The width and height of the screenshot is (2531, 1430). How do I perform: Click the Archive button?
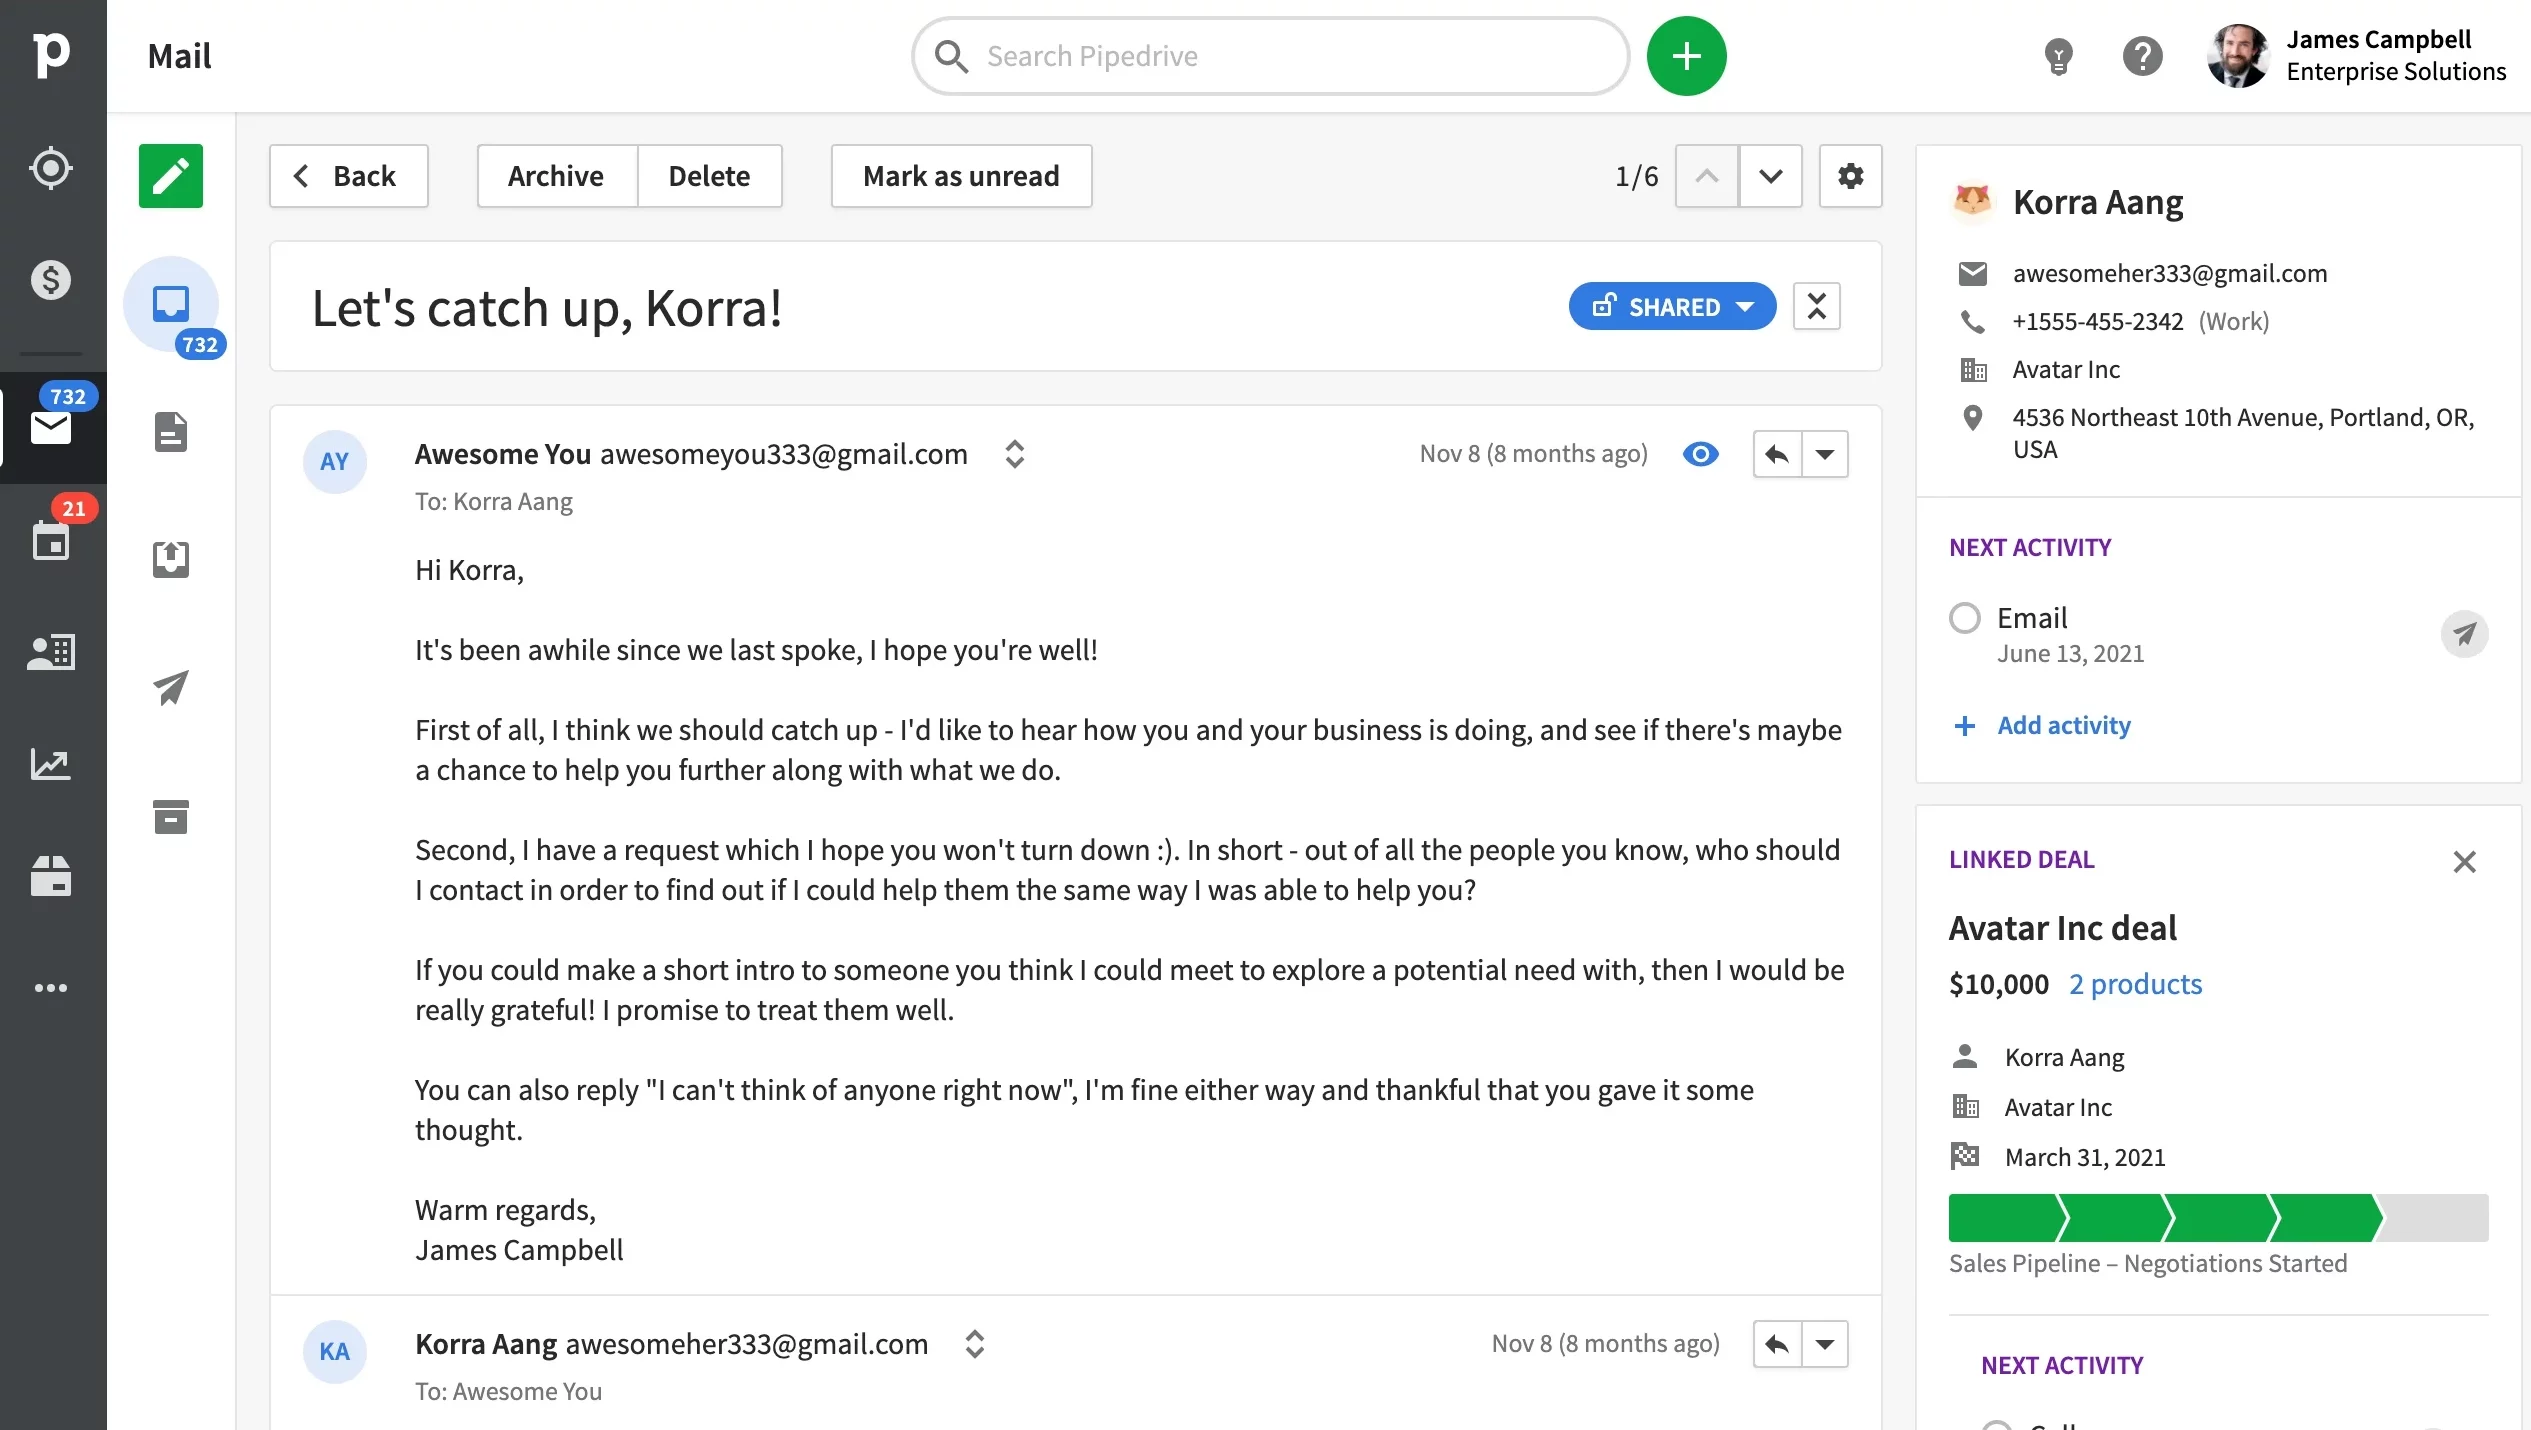(x=556, y=176)
